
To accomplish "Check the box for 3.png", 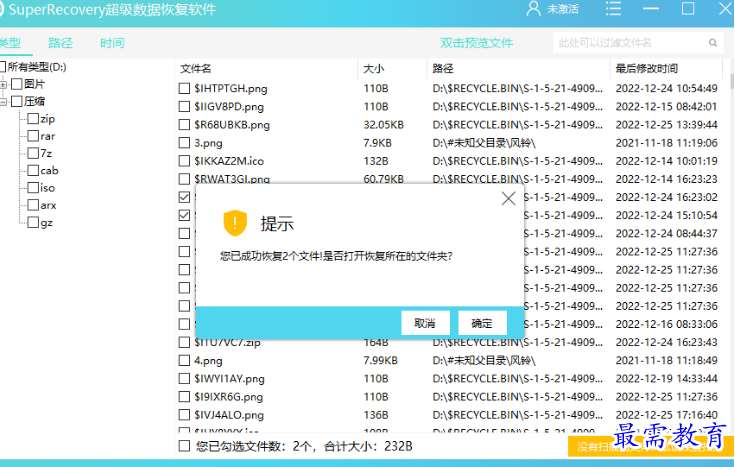I will pos(184,143).
